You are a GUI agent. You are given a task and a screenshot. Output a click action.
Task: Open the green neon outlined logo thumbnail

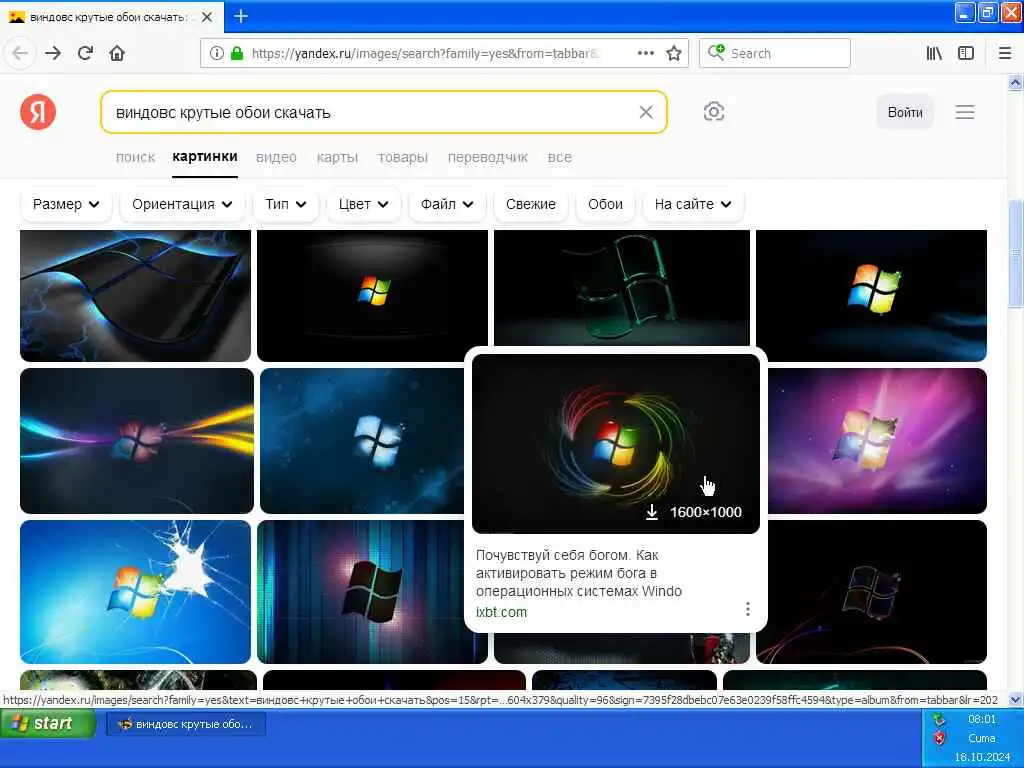(x=622, y=287)
